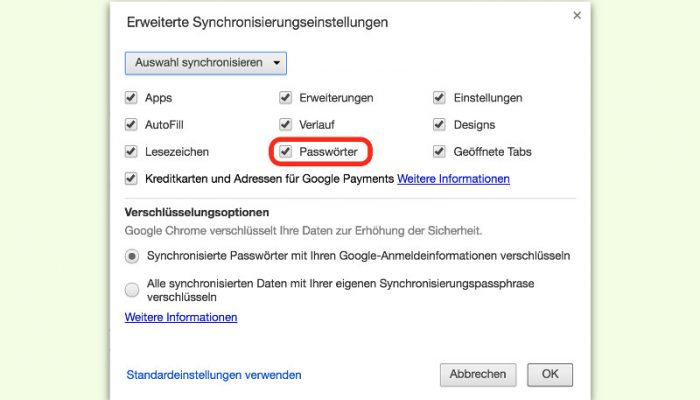Select the own Synchronisierungspassphrase radio option

pos(132,290)
